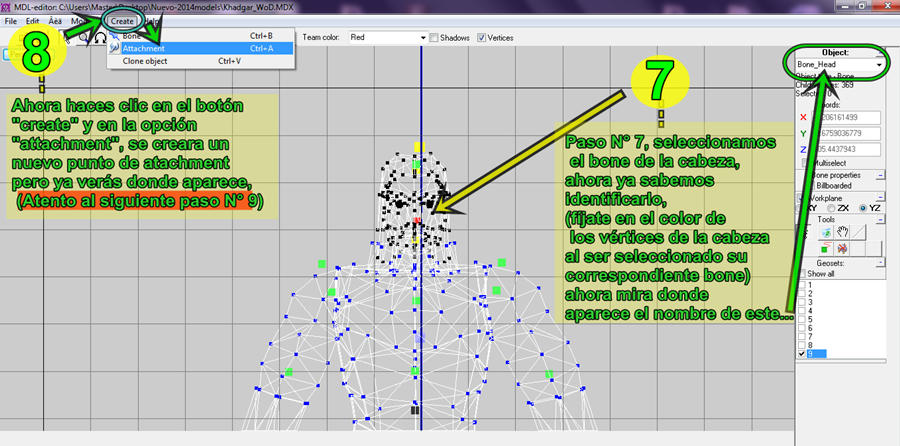The image size is (900, 446).
Task: Select the hand pan tool
Action: coord(842,232)
